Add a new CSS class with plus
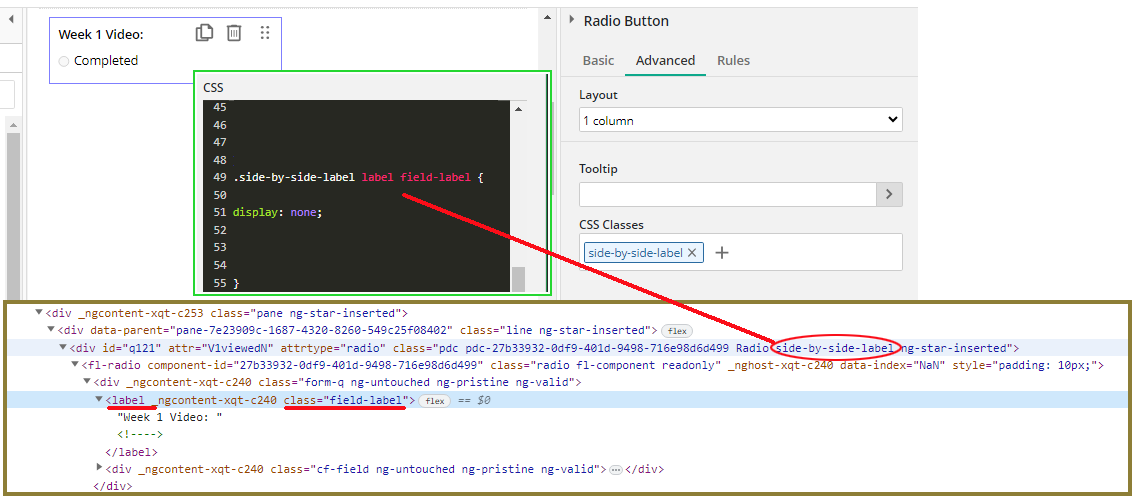The image size is (1138, 500). (721, 253)
